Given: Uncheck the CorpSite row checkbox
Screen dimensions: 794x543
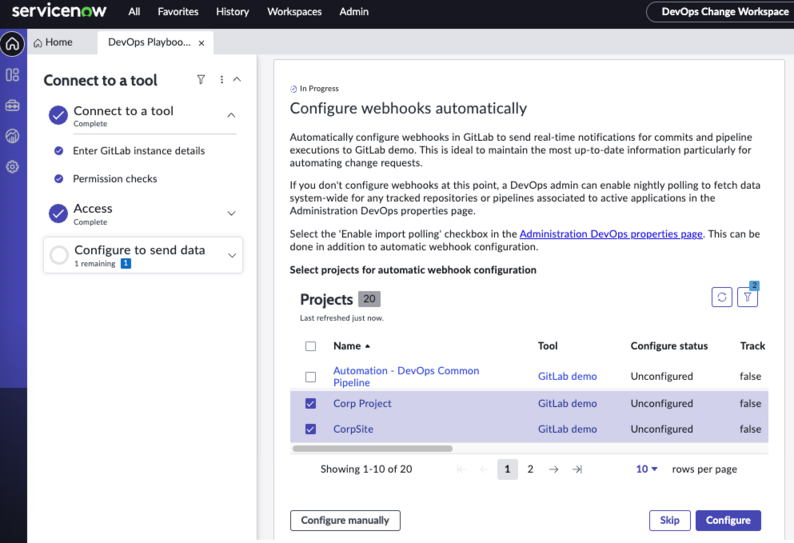Looking at the screenshot, I should point(310,429).
